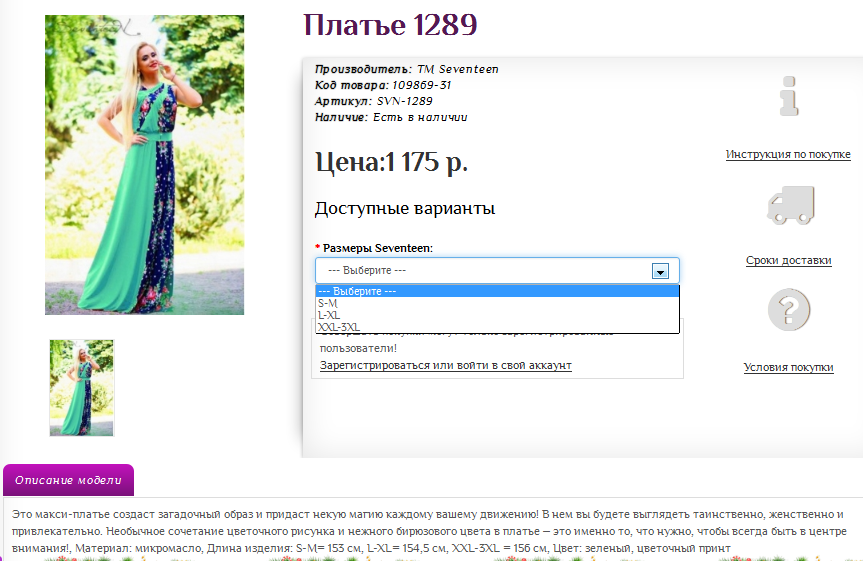This screenshot has width=863, height=561.
Task: Click Наличие: Есть в наличии text
Action: tap(391, 117)
